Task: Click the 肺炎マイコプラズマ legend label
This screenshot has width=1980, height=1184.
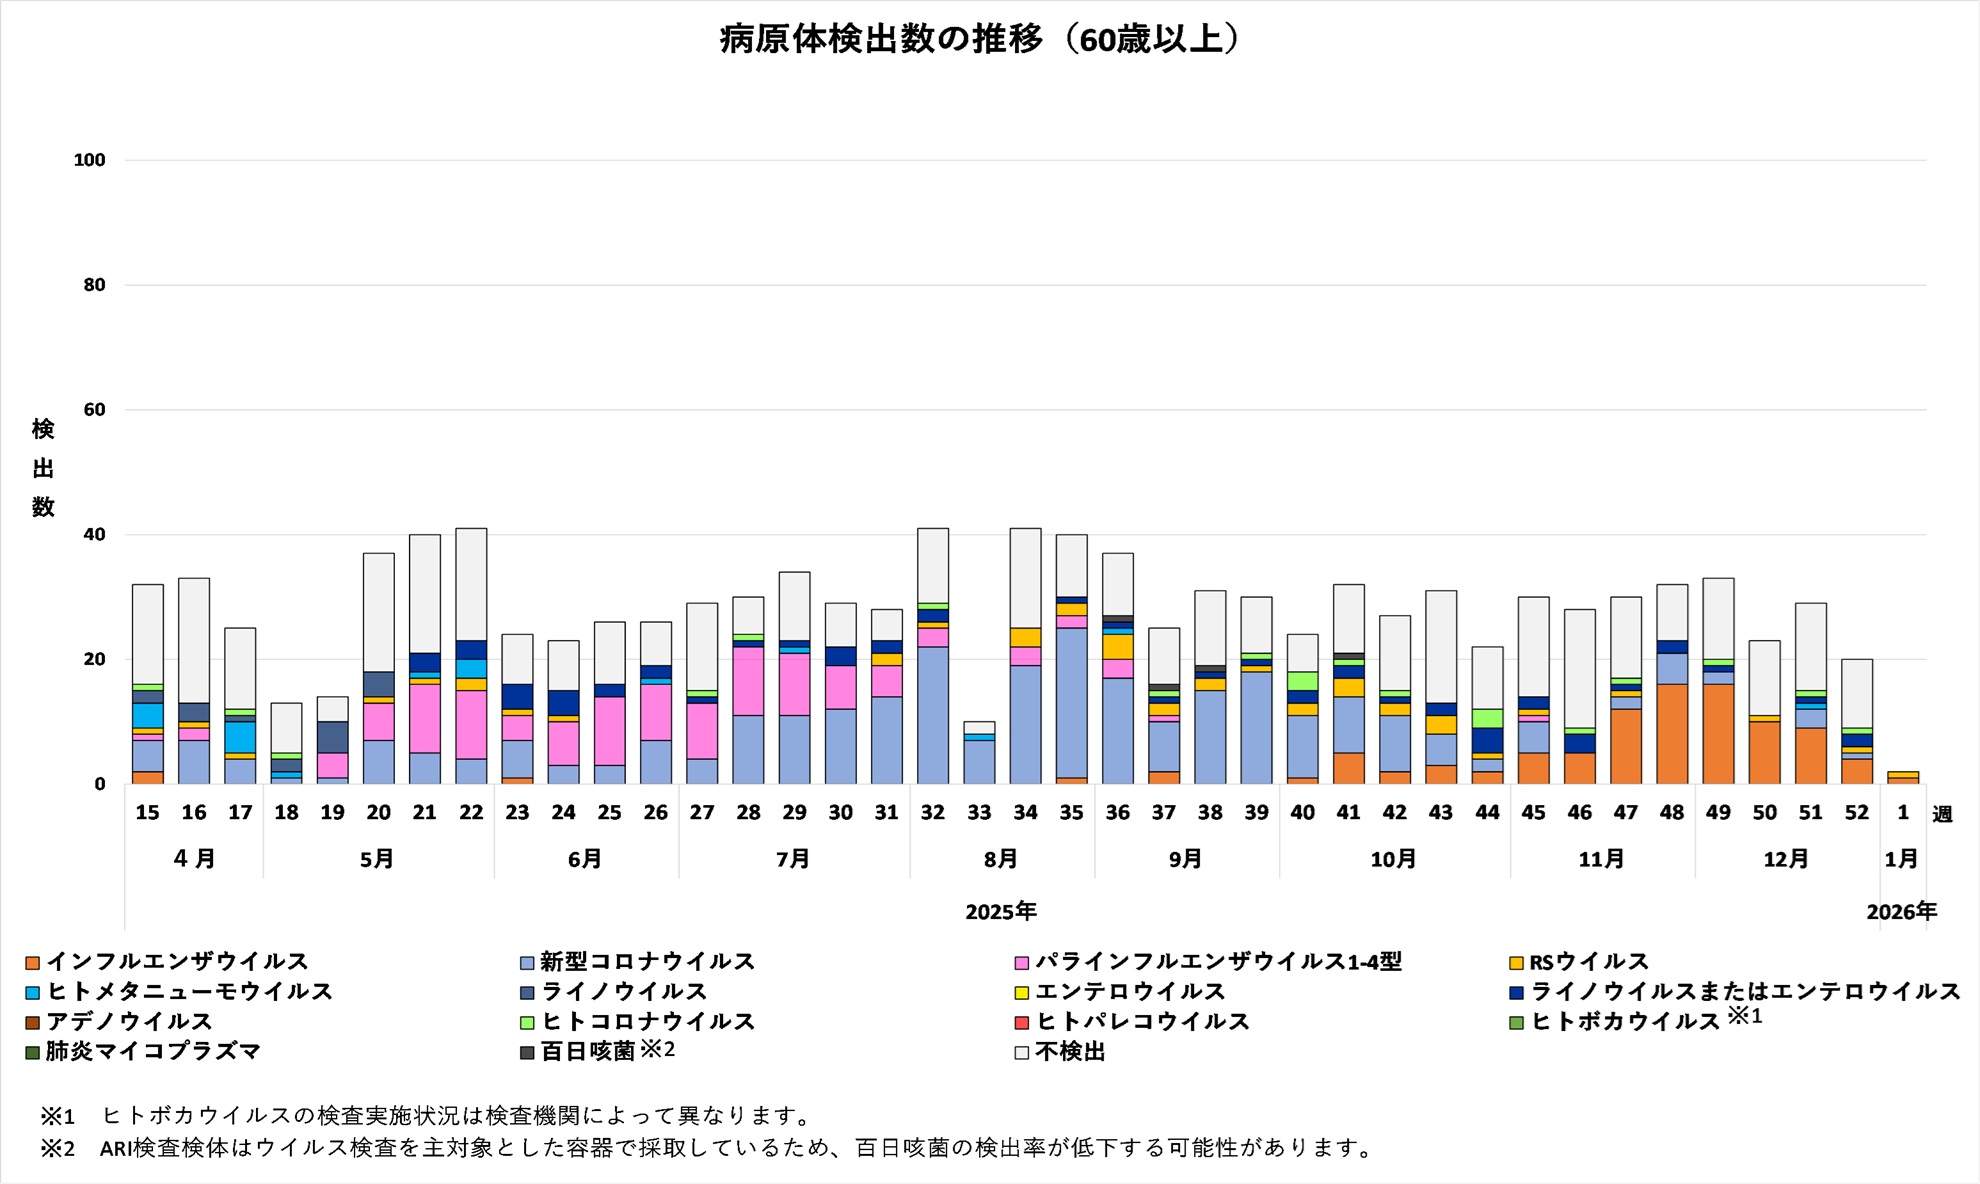Action: (x=153, y=1052)
